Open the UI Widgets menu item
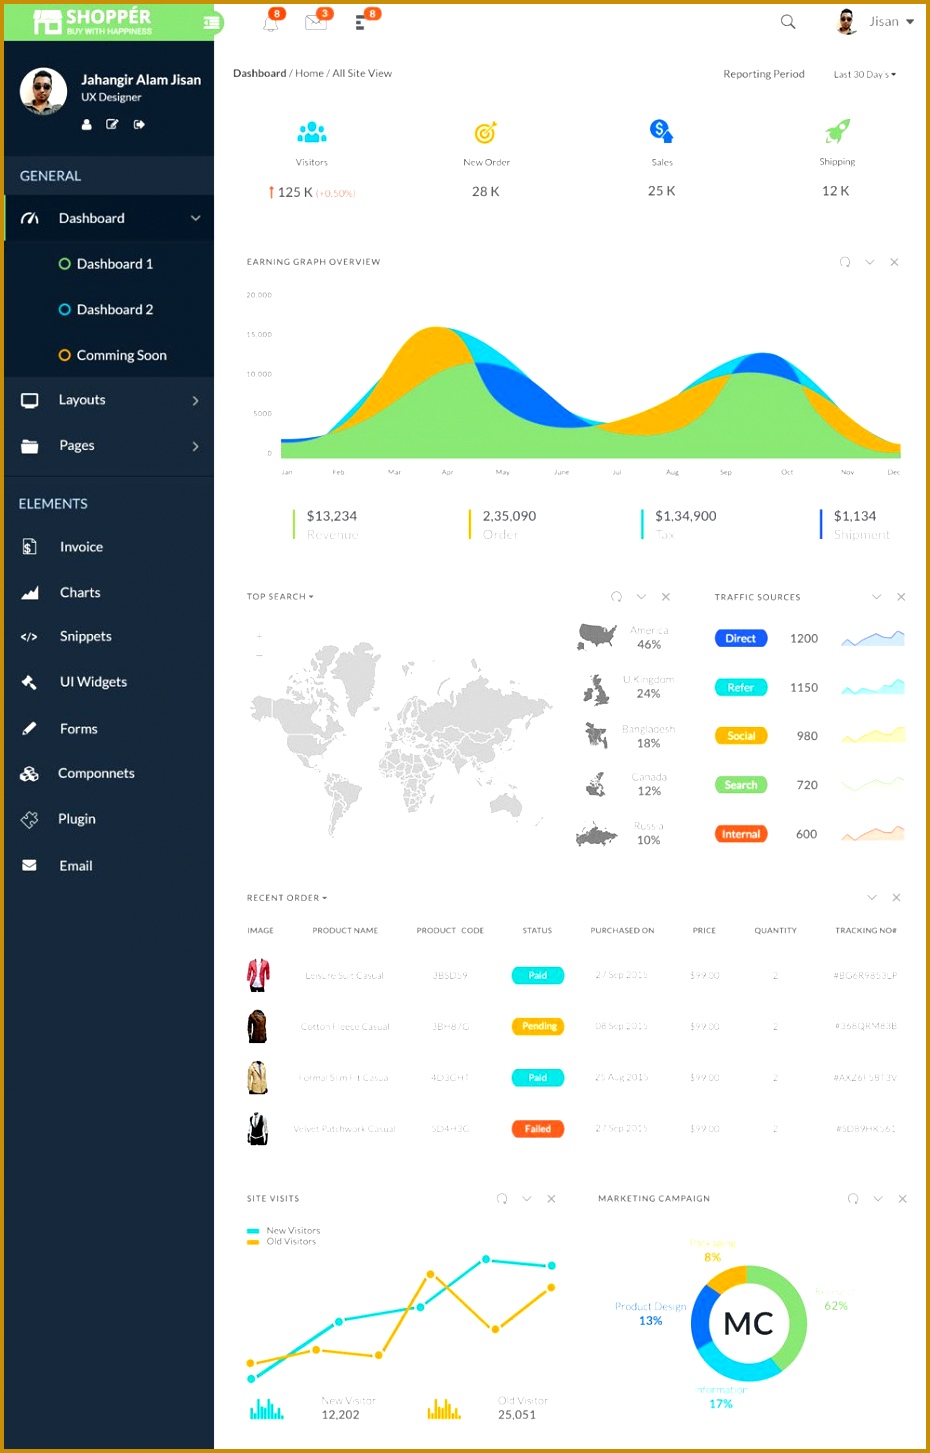Image resolution: width=930 pixels, height=1453 pixels. pos(93,681)
